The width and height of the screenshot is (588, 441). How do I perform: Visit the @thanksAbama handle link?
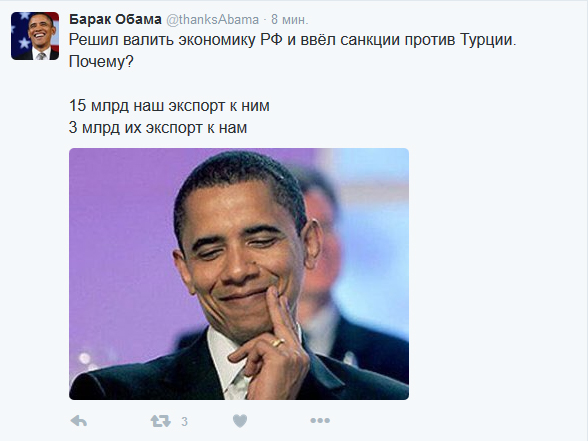pos(212,20)
